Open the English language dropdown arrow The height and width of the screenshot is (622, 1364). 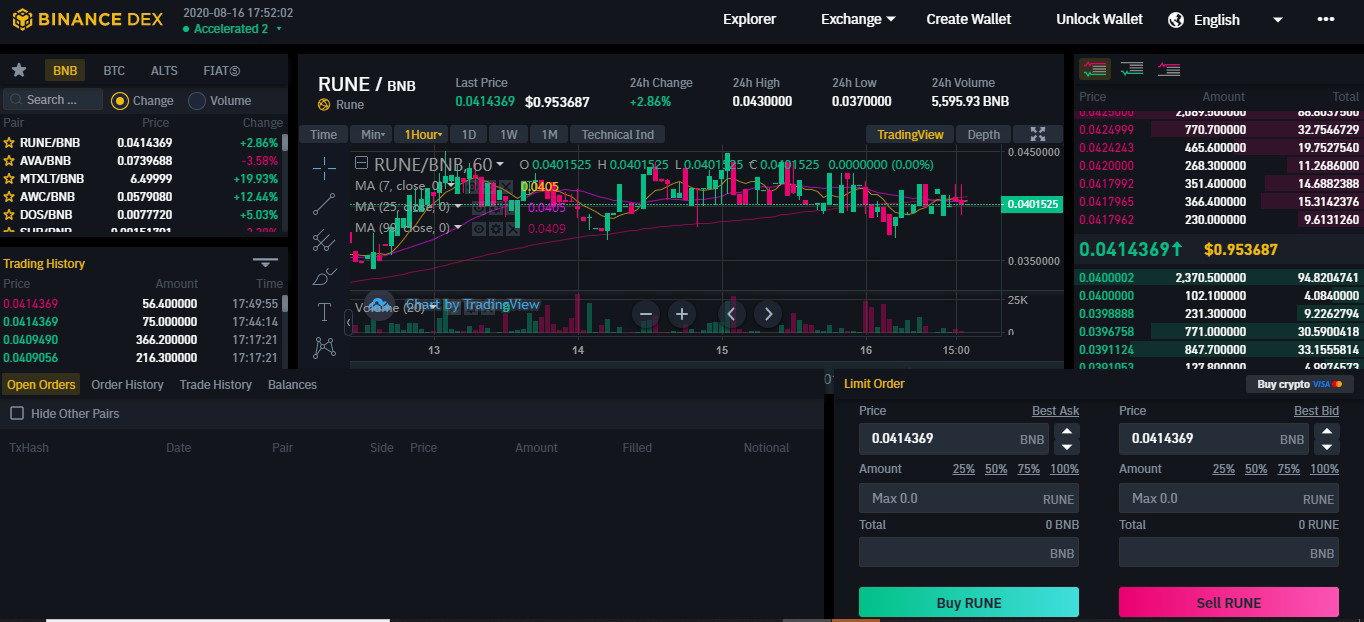1277,20
